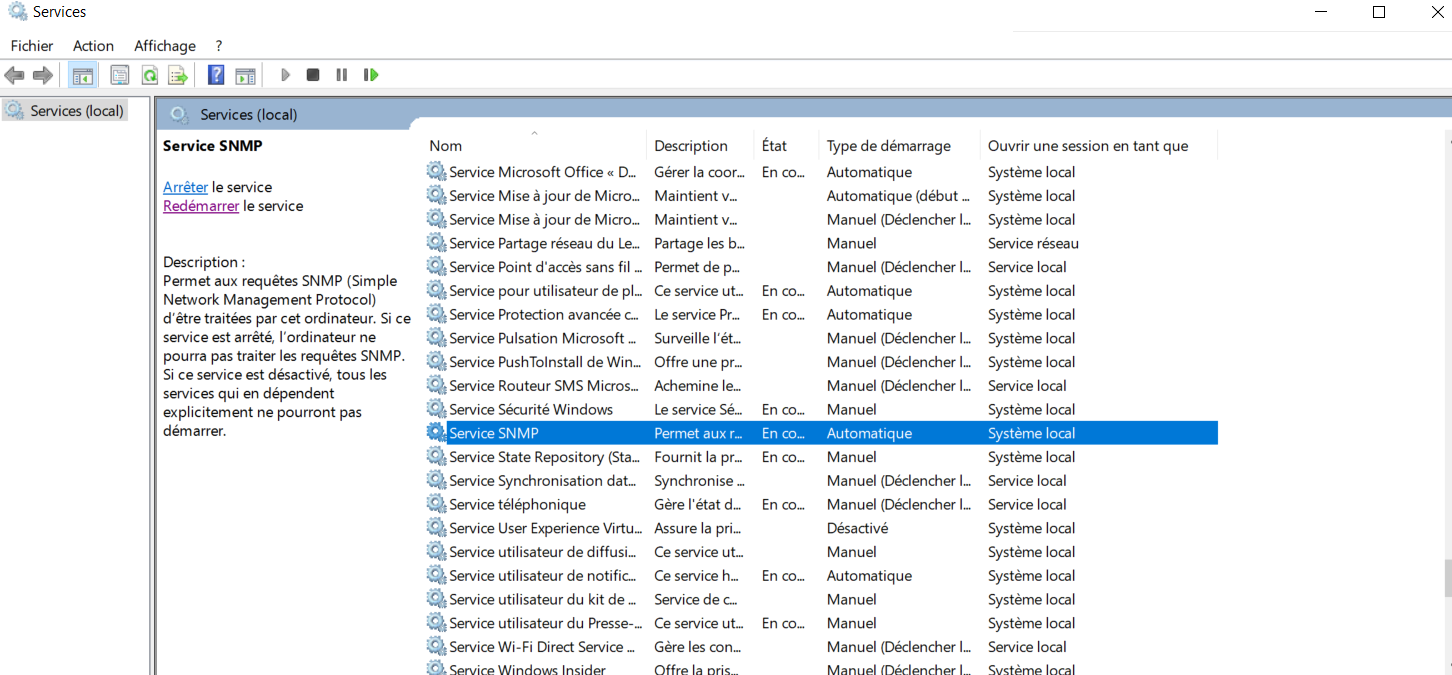This screenshot has width=1452, height=675.
Task: Toggle the Show/Hide console tree icon
Action: (x=83, y=75)
